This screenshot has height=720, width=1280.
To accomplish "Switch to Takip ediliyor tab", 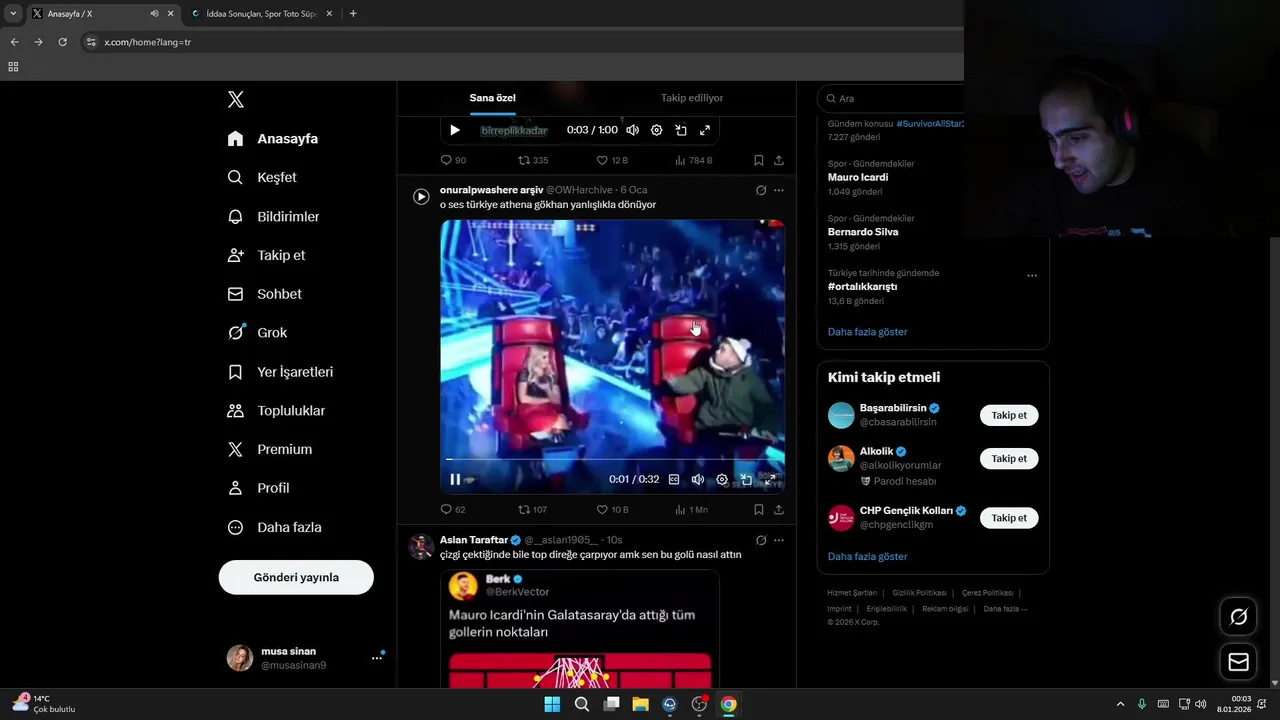I will (x=692, y=98).
